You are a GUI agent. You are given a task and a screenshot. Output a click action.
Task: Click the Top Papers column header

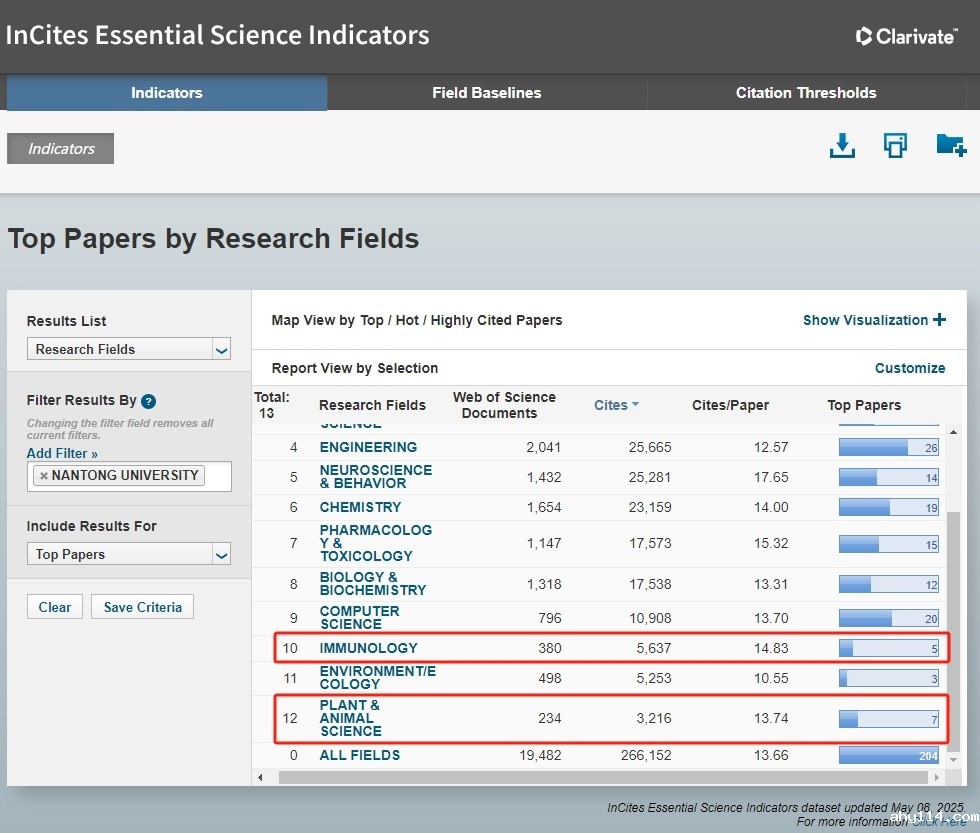click(x=864, y=405)
